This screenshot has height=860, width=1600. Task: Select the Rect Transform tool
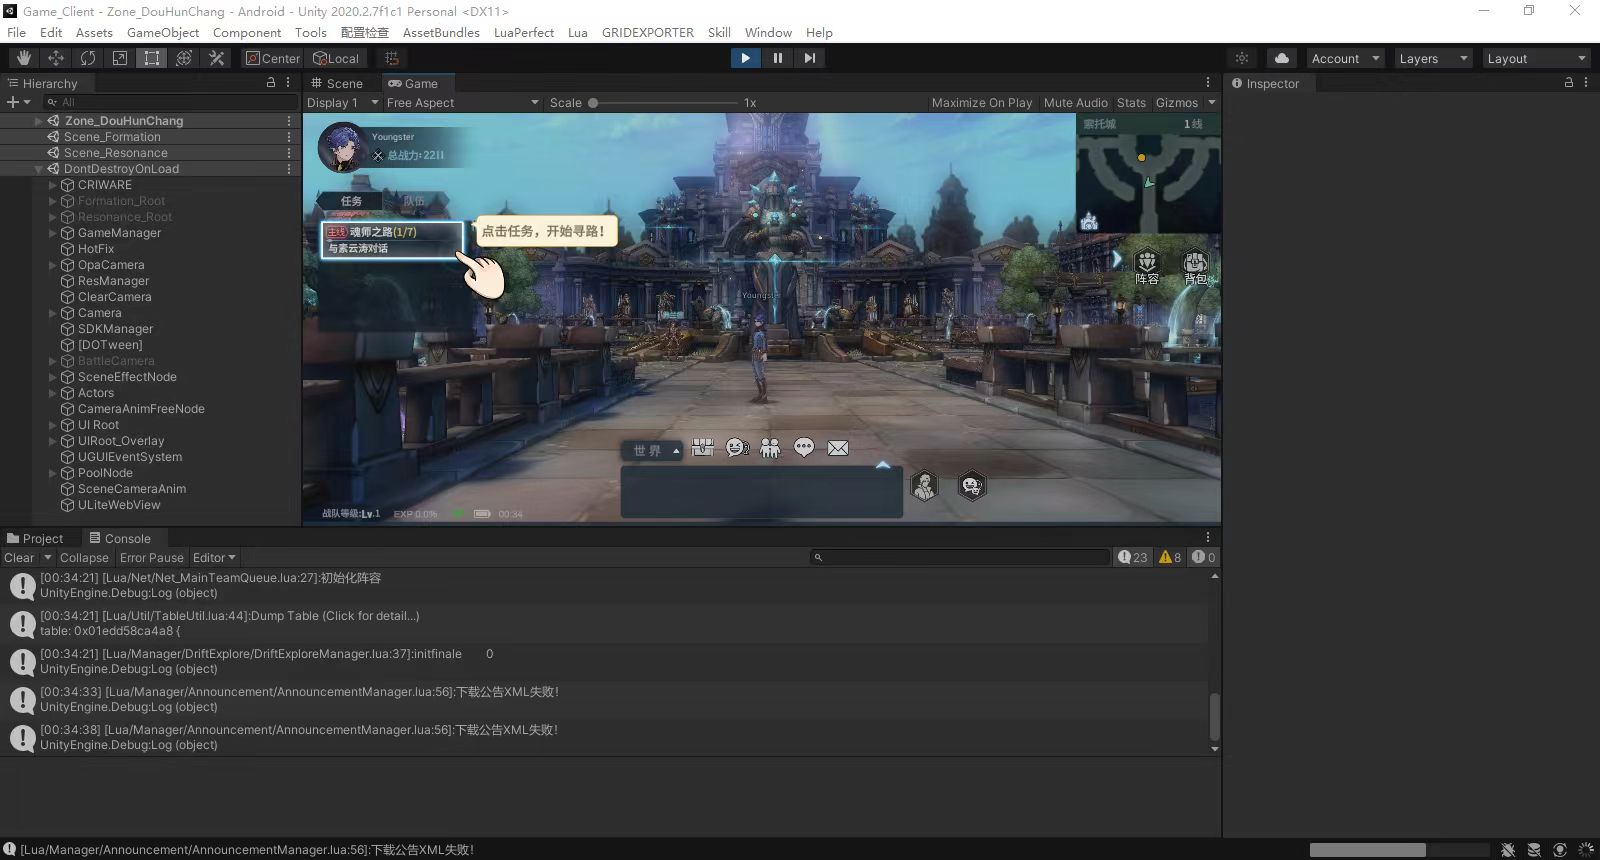(x=152, y=58)
